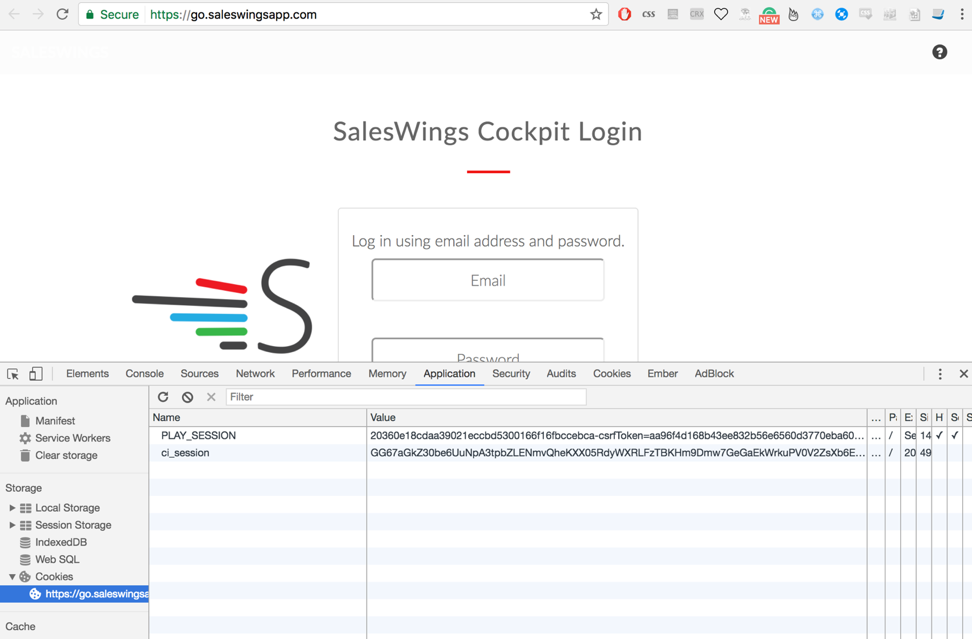Open the Chrome three-dot menu
Viewport: 972px width, 639px height.
point(961,14)
